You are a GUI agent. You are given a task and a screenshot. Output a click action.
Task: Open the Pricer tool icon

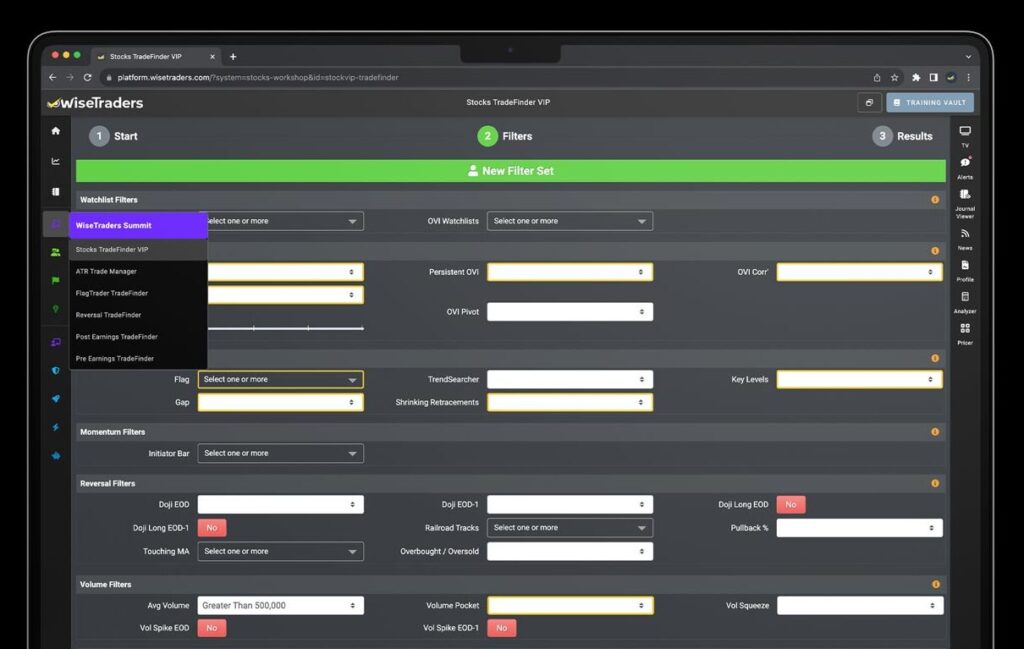coord(964,328)
